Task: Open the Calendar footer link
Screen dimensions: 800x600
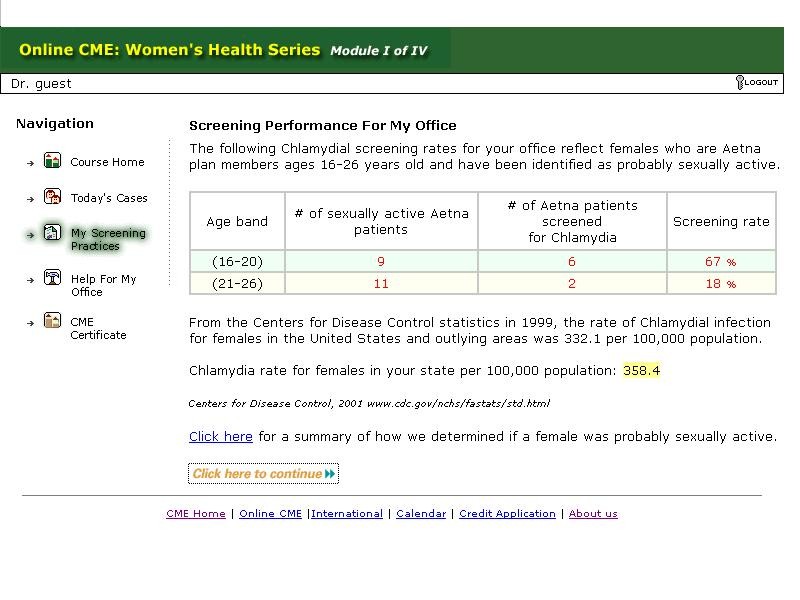Action: pos(421,514)
